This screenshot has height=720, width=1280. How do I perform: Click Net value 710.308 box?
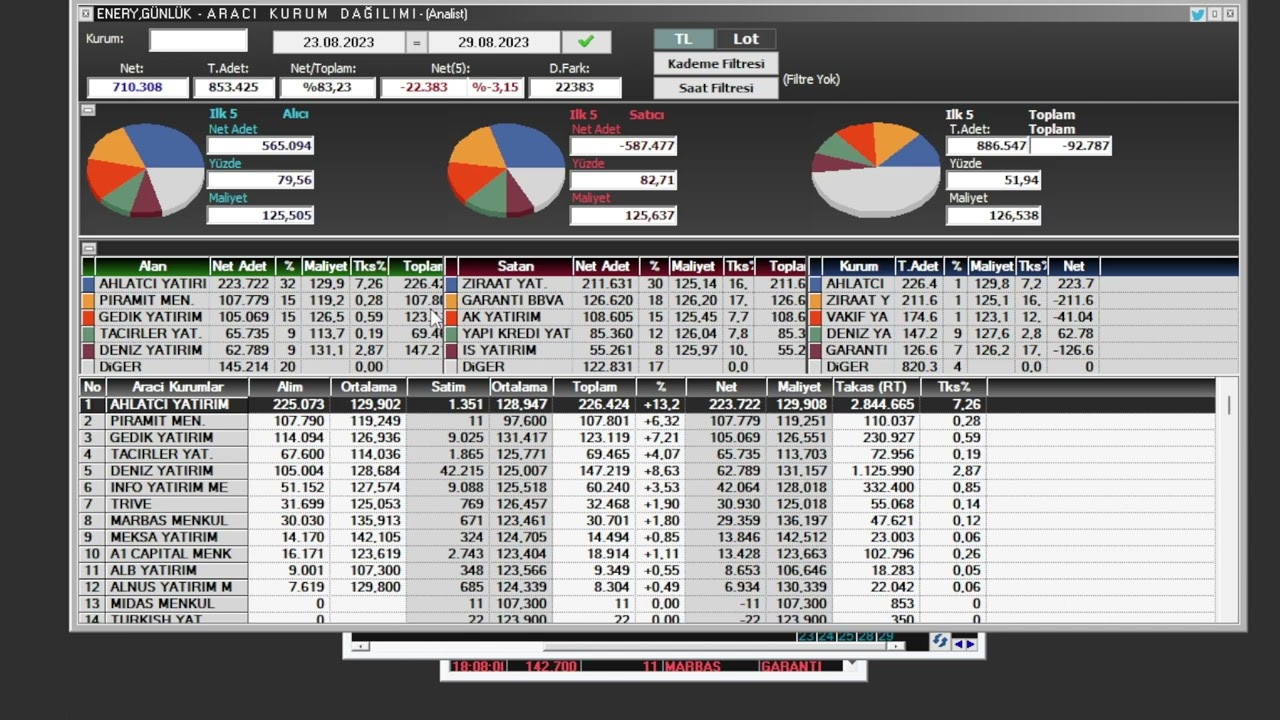(138, 87)
